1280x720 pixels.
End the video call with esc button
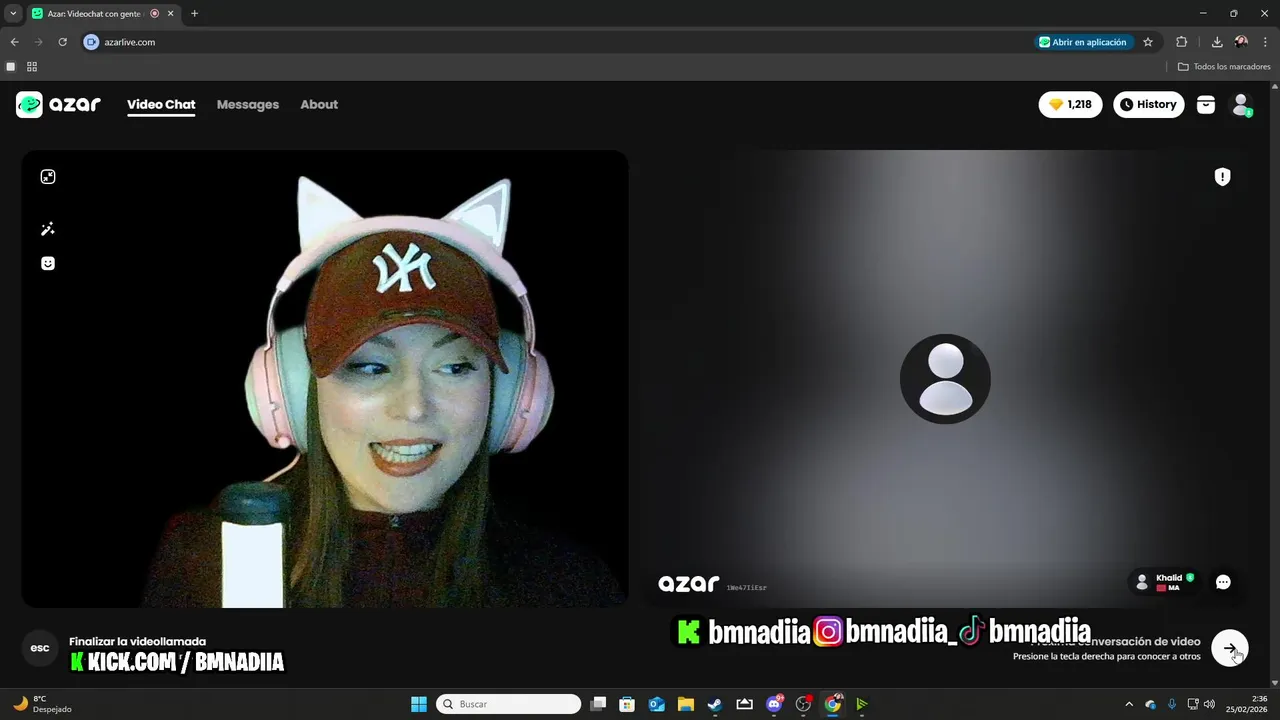coord(40,648)
